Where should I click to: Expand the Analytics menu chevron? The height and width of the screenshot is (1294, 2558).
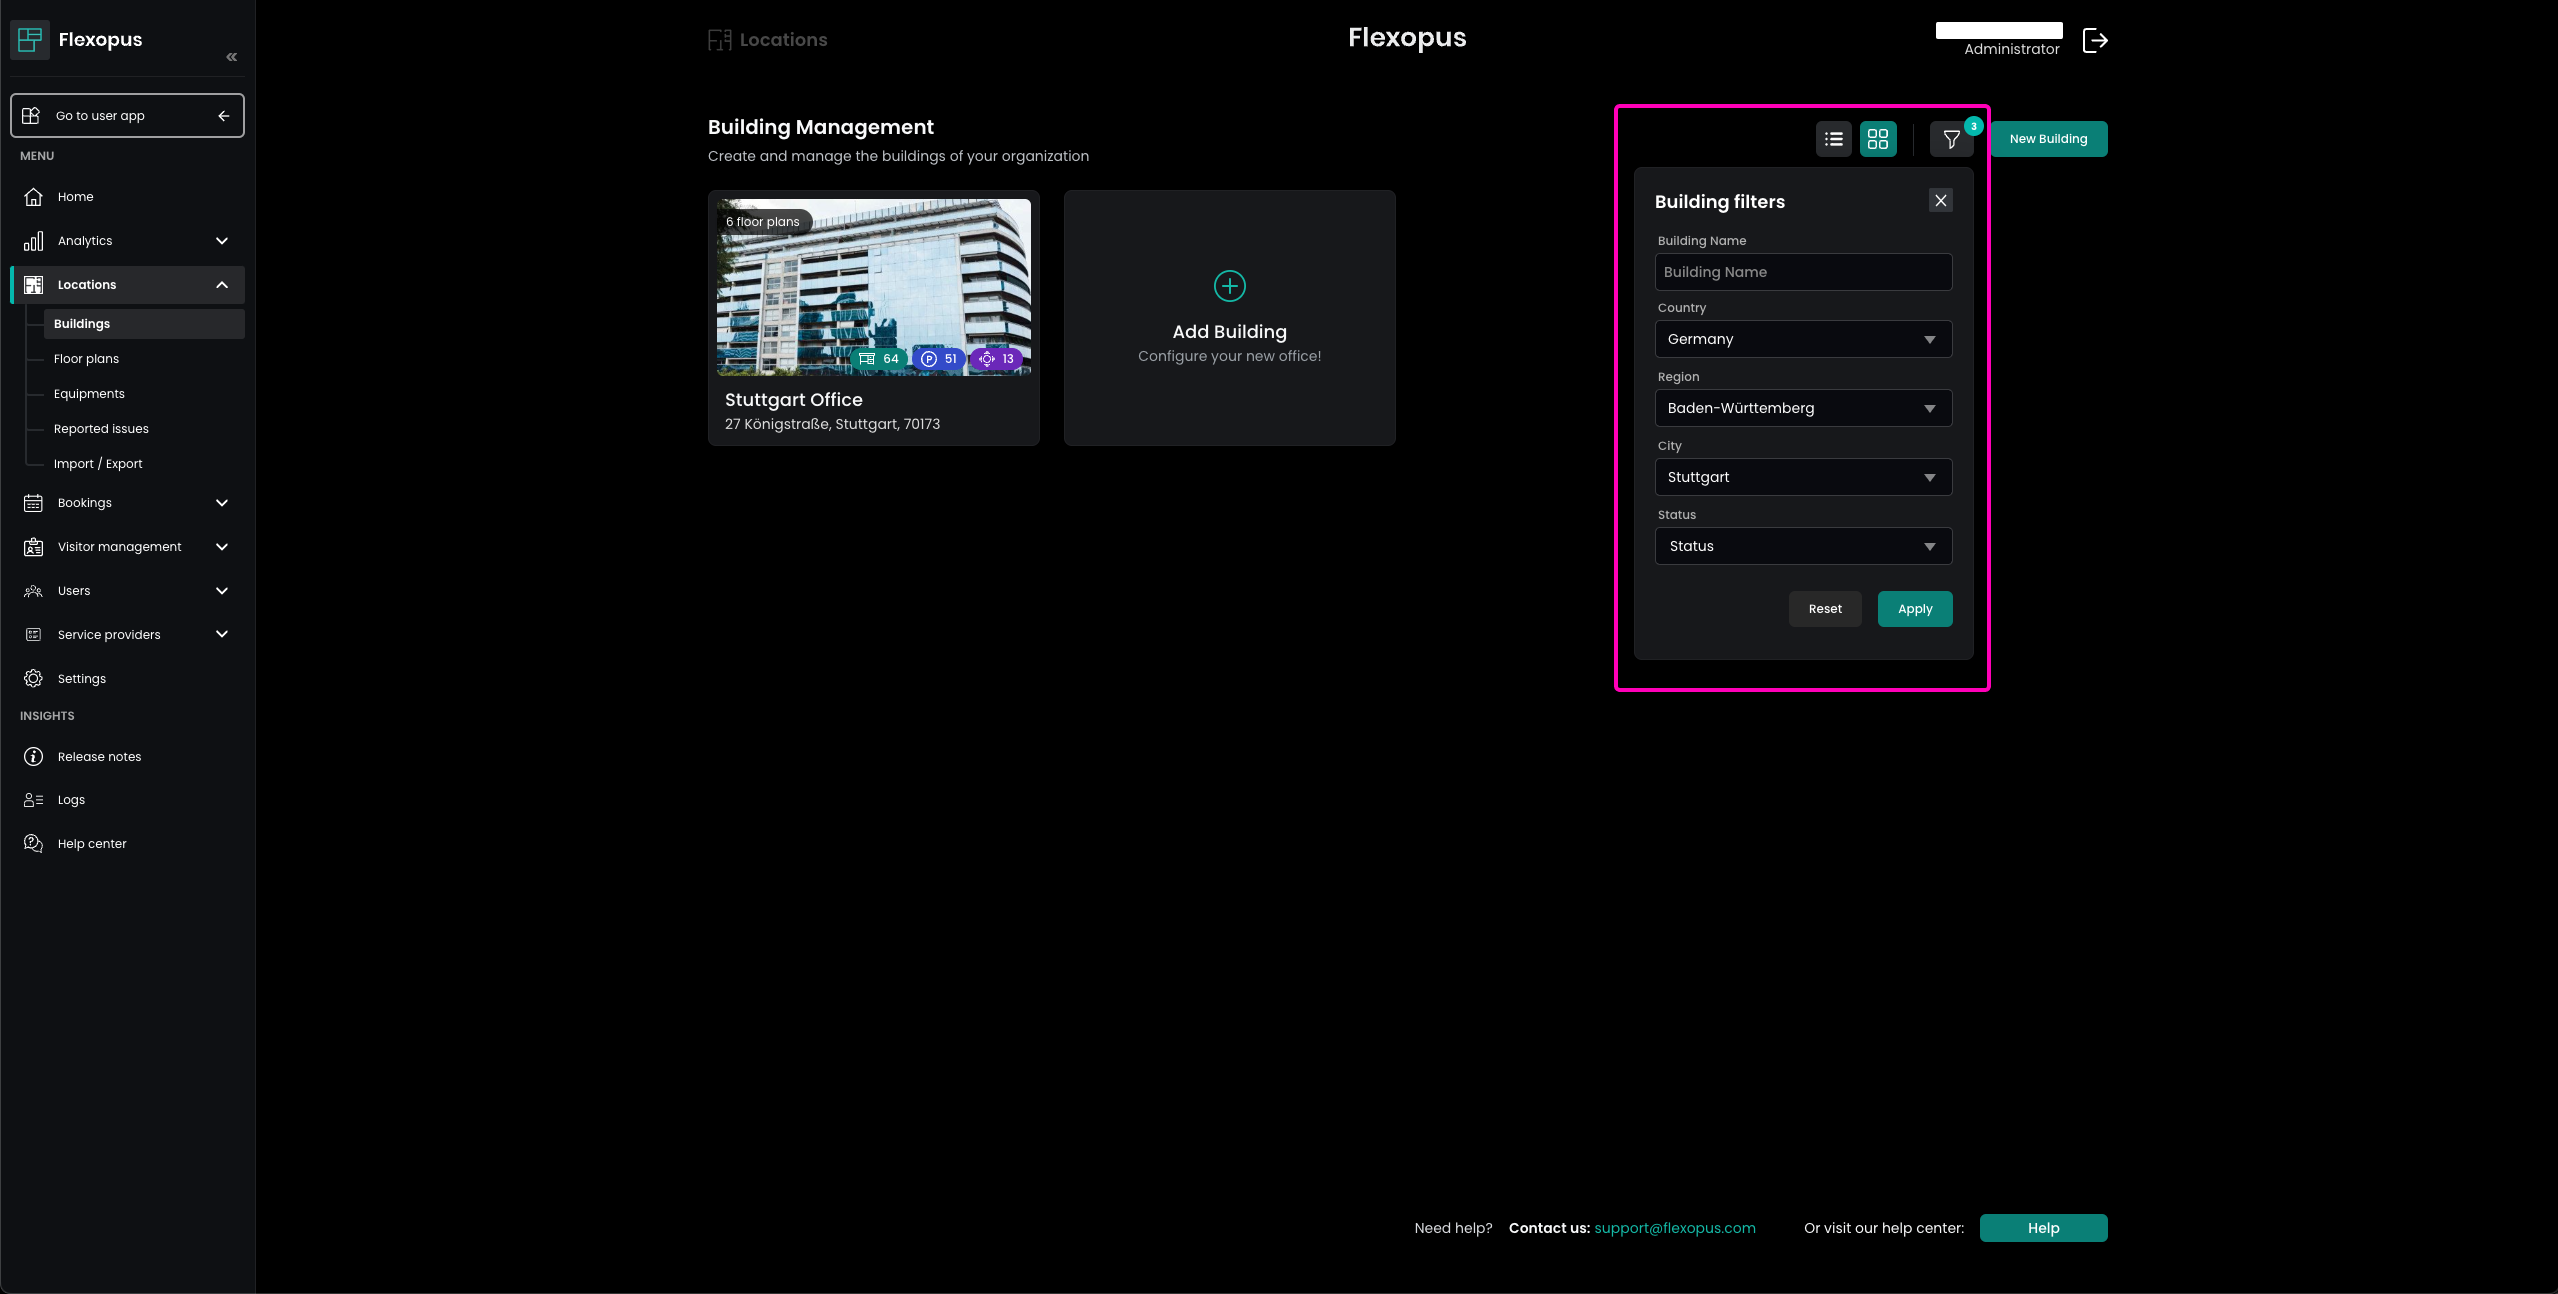222,241
